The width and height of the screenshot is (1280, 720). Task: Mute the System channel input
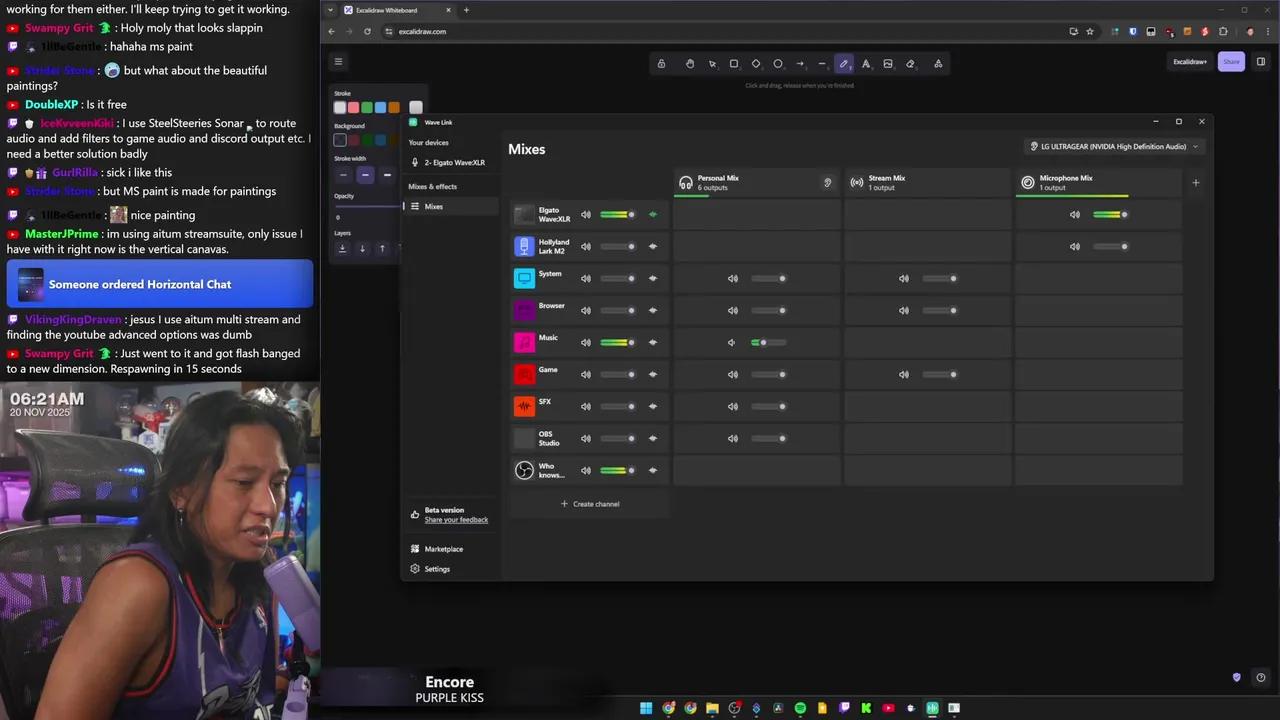tap(586, 278)
